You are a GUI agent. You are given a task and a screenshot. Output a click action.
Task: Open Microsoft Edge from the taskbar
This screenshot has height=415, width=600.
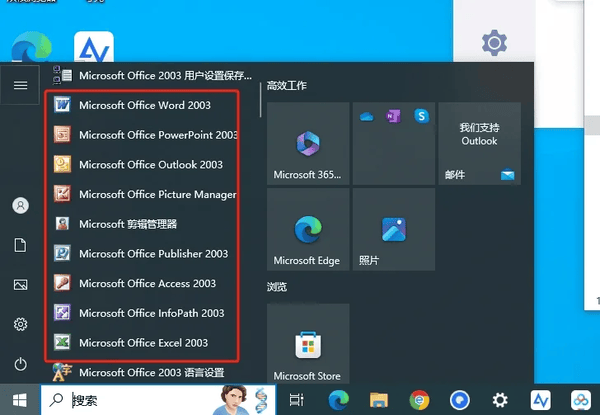339,400
